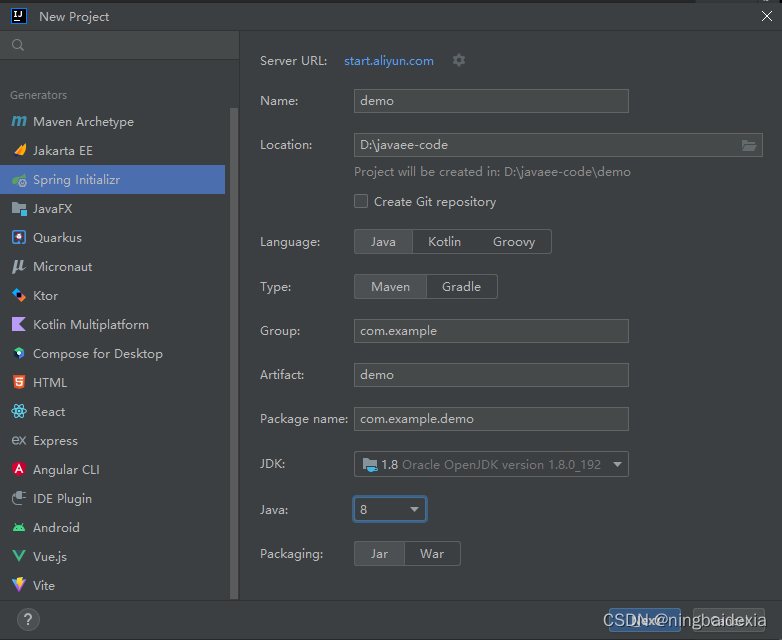Click the JavaFX generator icon

[19, 209]
